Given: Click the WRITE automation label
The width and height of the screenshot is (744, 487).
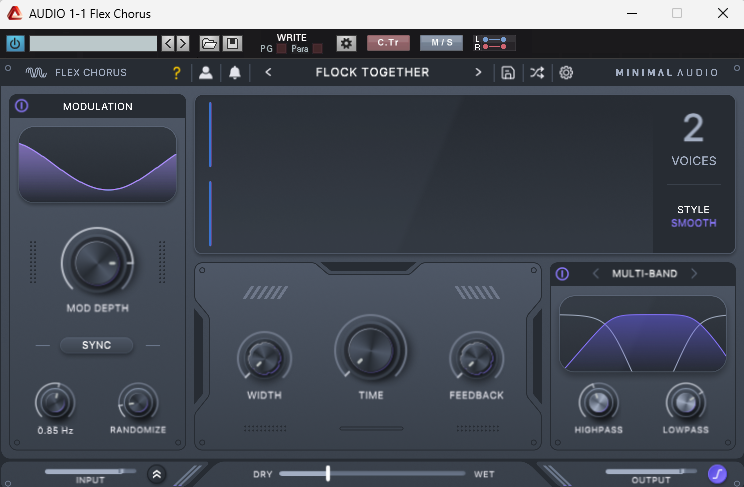Looking at the screenshot, I should (x=292, y=37).
